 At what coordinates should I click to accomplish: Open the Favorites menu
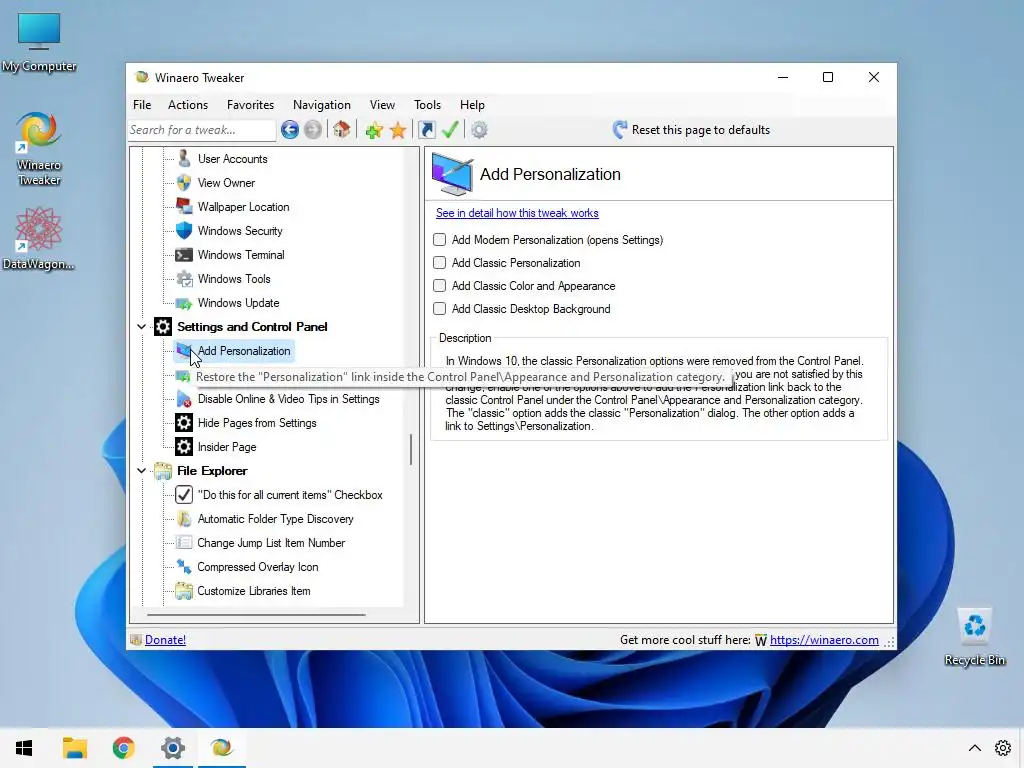(250, 104)
